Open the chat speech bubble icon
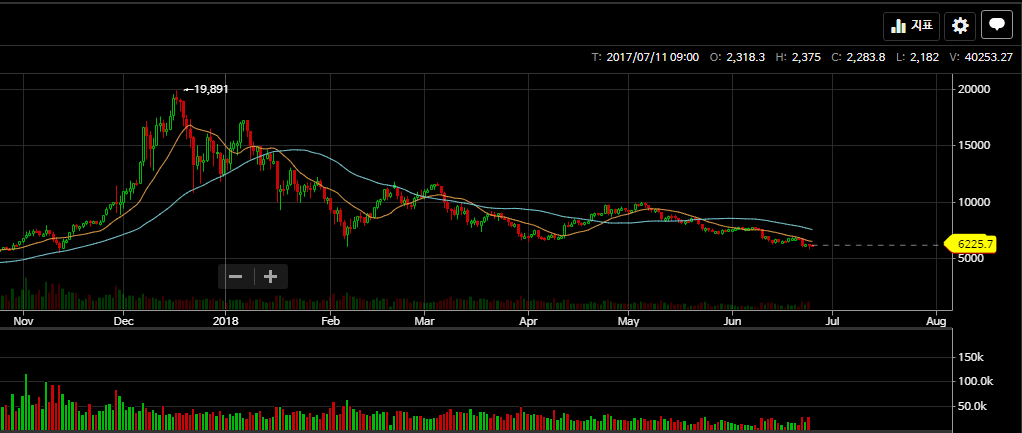 tap(997, 25)
